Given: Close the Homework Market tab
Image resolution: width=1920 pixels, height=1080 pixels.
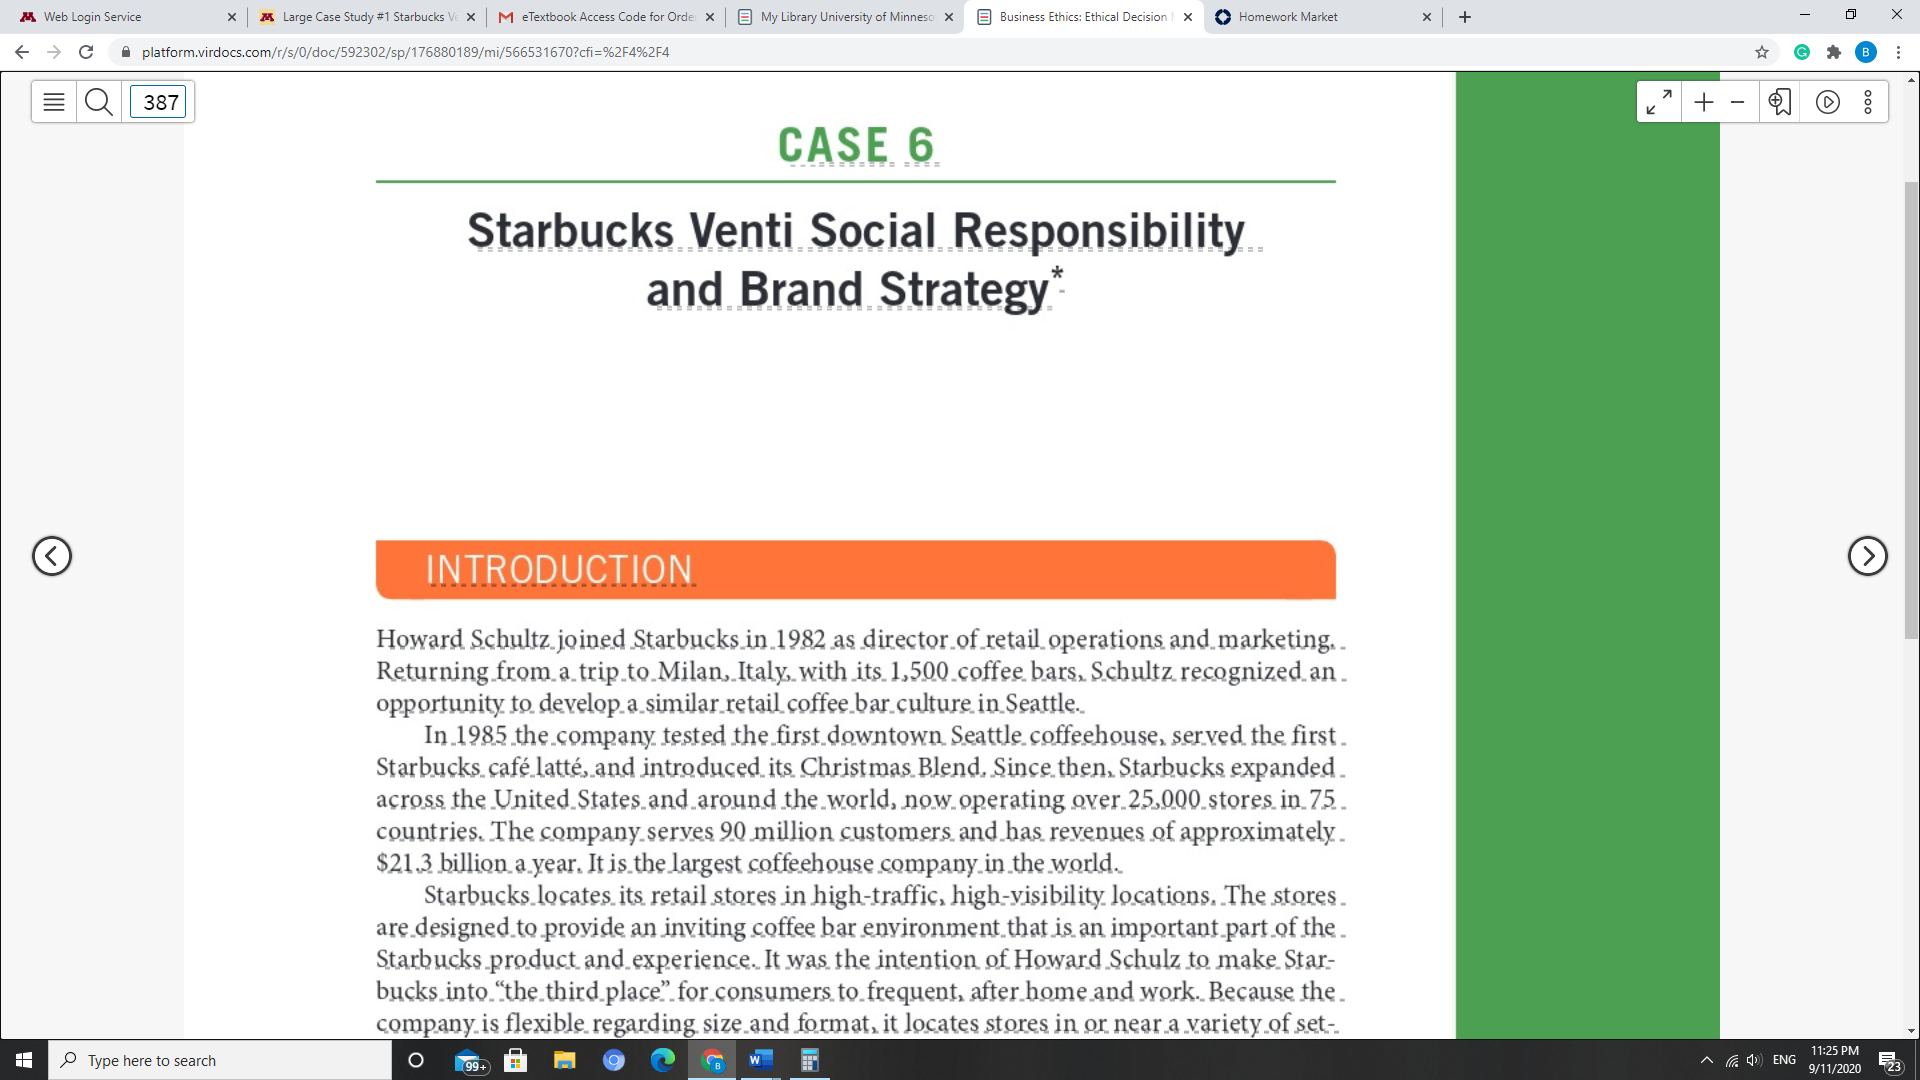Looking at the screenshot, I should [1427, 17].
